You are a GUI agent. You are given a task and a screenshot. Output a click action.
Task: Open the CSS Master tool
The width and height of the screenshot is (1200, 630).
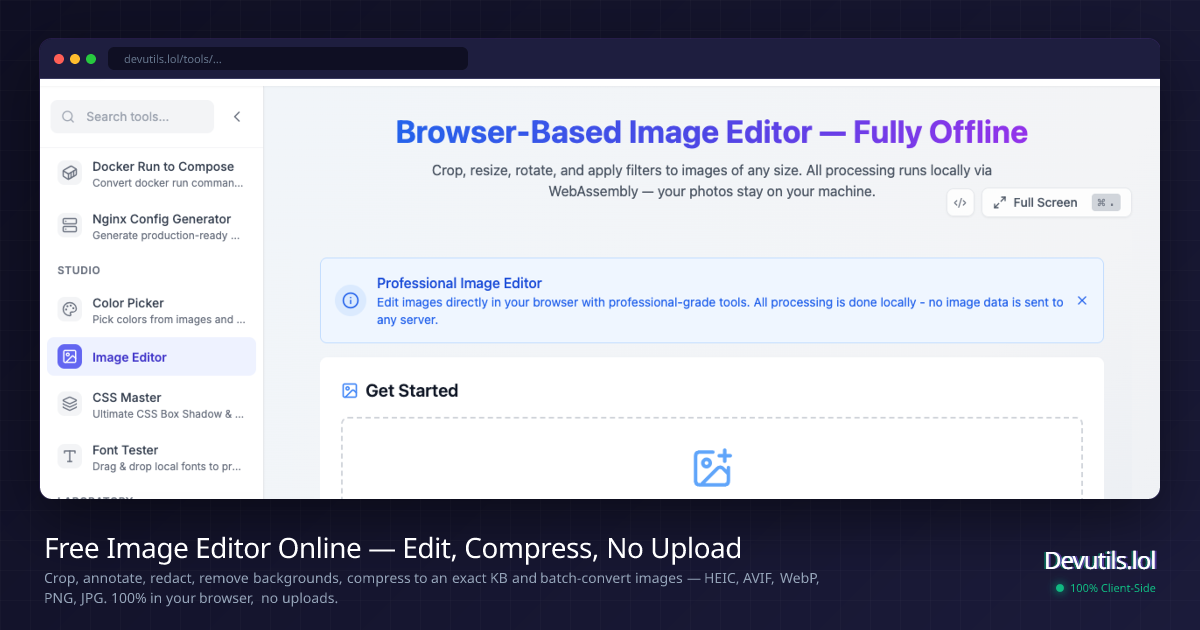point(151,405)
